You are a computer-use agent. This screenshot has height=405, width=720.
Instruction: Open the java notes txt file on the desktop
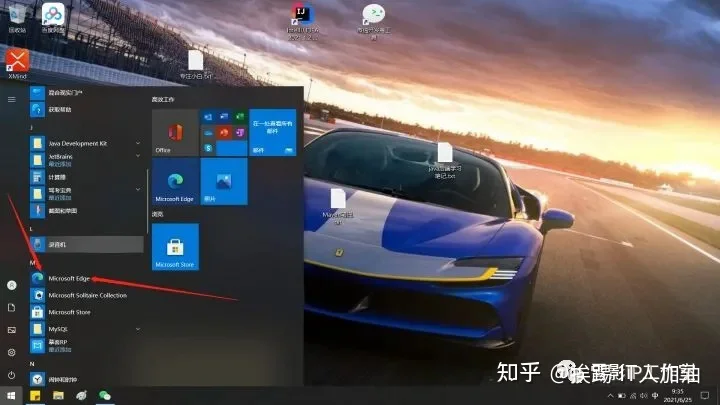pyautogui.click(x=445, y=161)
